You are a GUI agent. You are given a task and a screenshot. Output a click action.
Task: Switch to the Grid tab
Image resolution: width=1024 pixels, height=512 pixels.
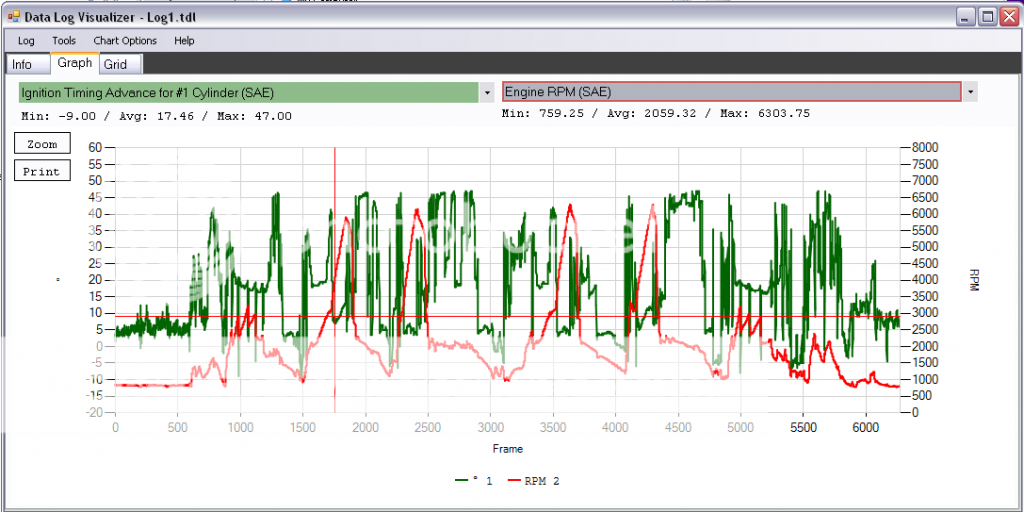(x=115, y=64)
